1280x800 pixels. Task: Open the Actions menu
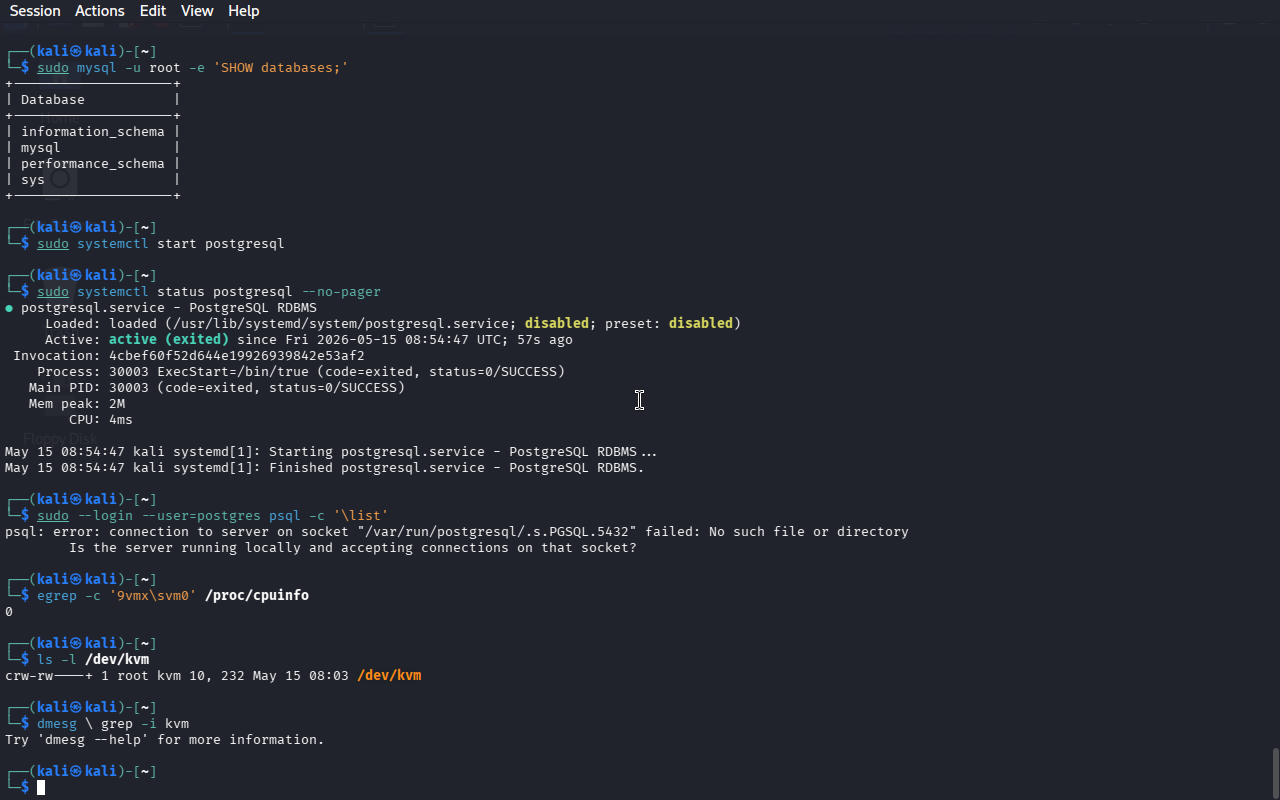(100, 11)
